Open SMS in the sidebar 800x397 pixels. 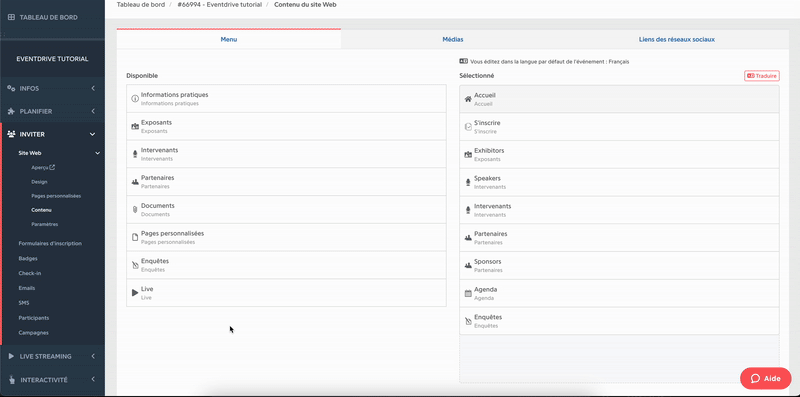[x=24, y=303]
